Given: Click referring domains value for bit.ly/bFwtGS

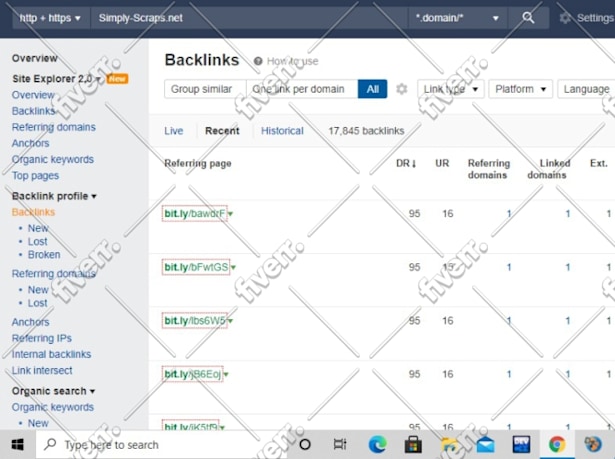Looking at the screenshot, I should (x=509, y=267).
